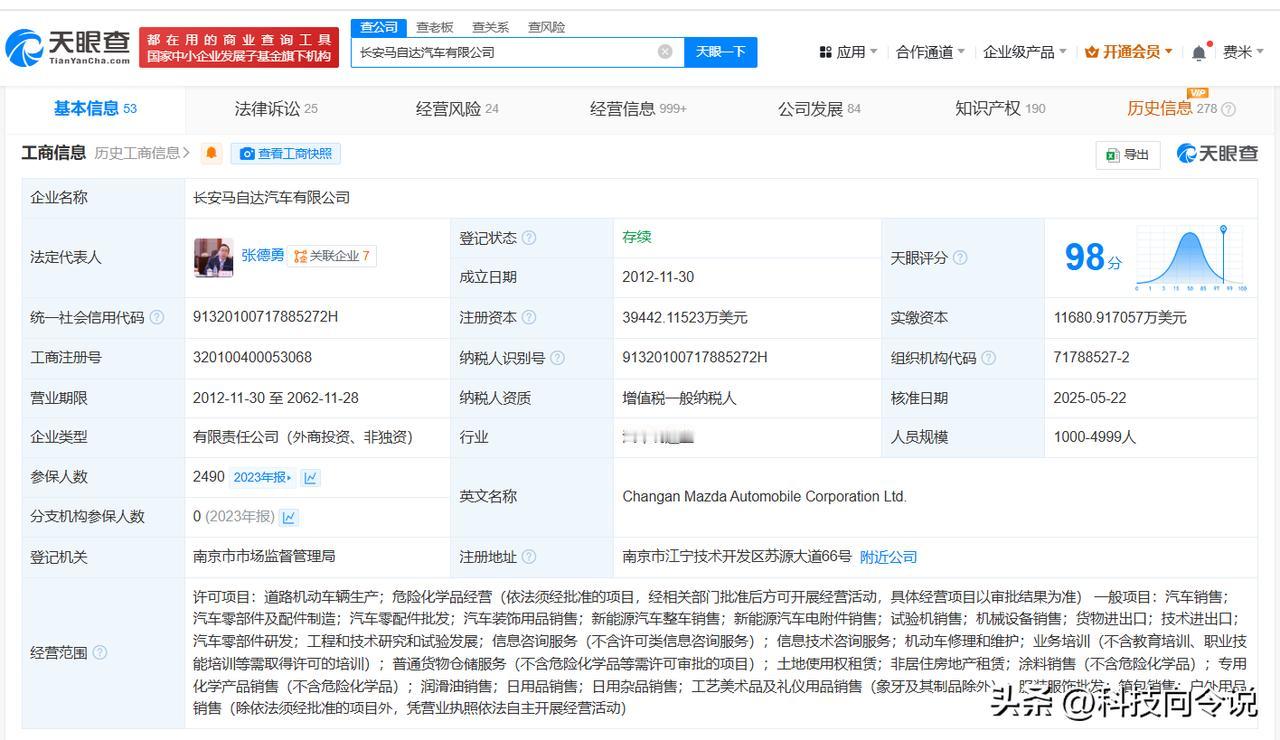Viewport: 1280px width, 740px height.
Task: Click the 存续 registration status
Action: (637, 237)
